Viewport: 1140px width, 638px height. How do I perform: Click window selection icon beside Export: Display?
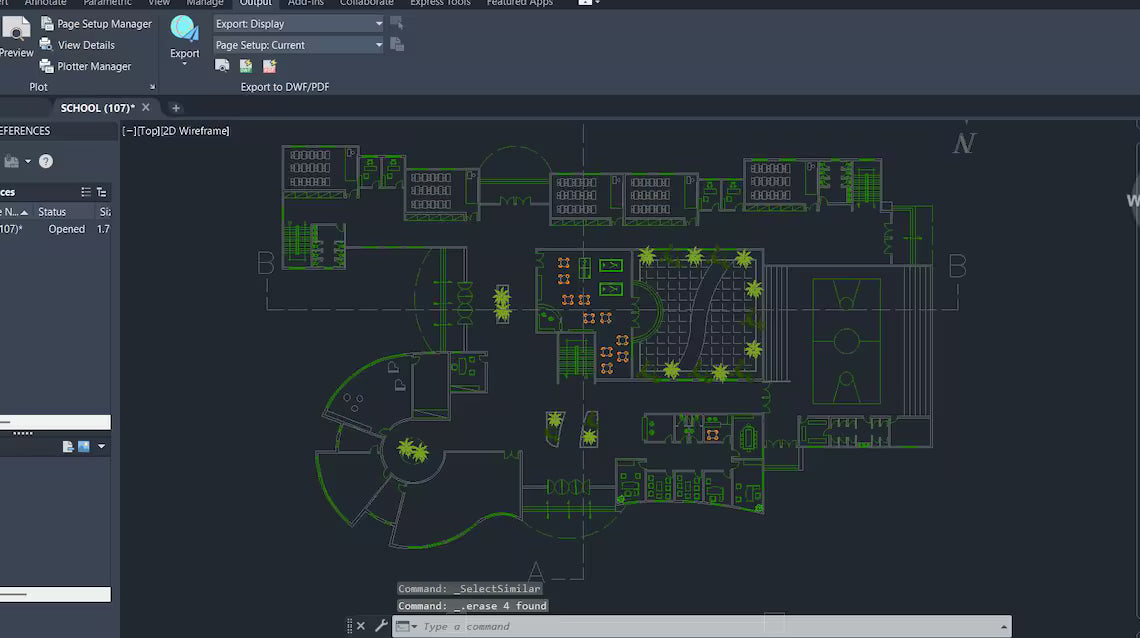coord(396,23)
